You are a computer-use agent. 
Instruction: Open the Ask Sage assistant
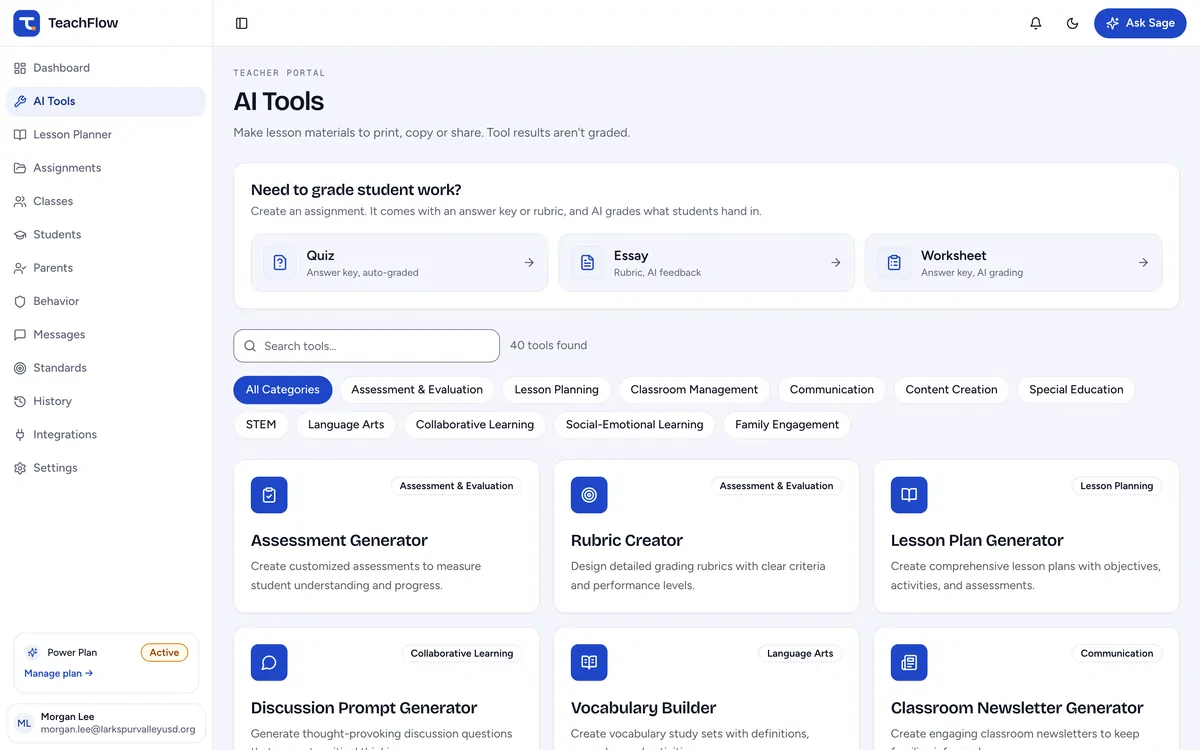pyautogui.click(x=1140, y=23)
